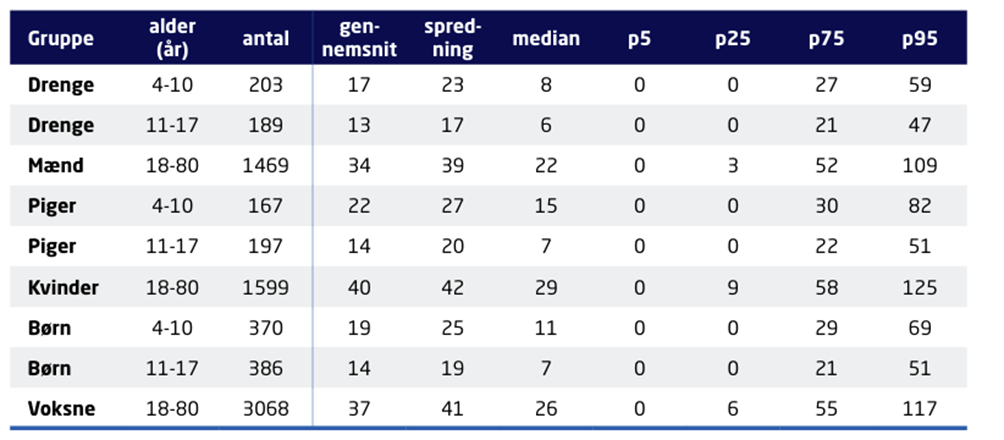Select the Voksne row label

coord(61,409)
